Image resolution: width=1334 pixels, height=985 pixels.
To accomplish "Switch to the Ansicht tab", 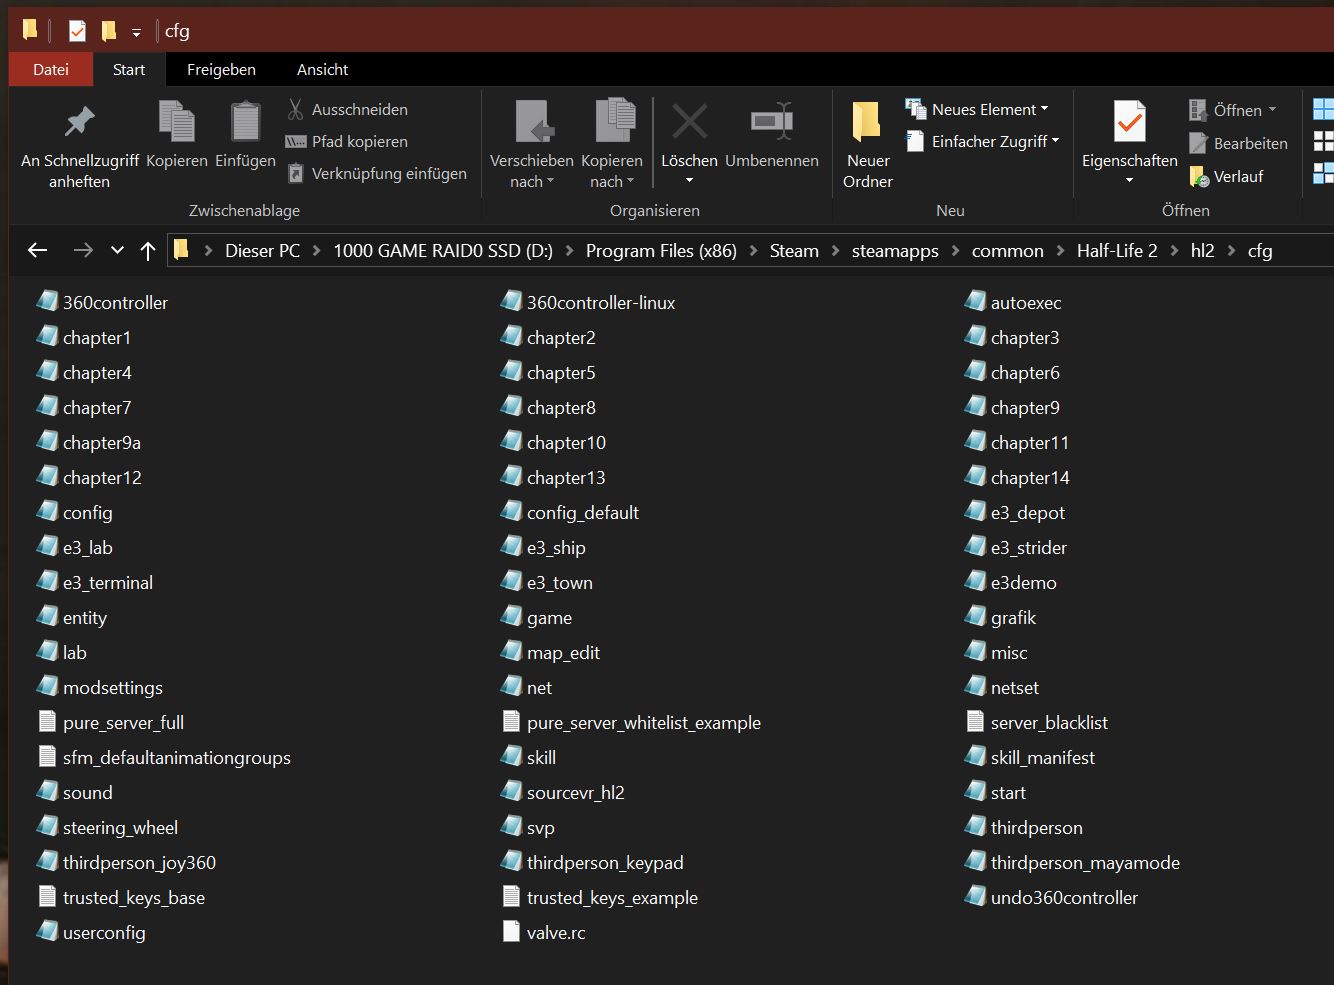I will click(322, 69).
